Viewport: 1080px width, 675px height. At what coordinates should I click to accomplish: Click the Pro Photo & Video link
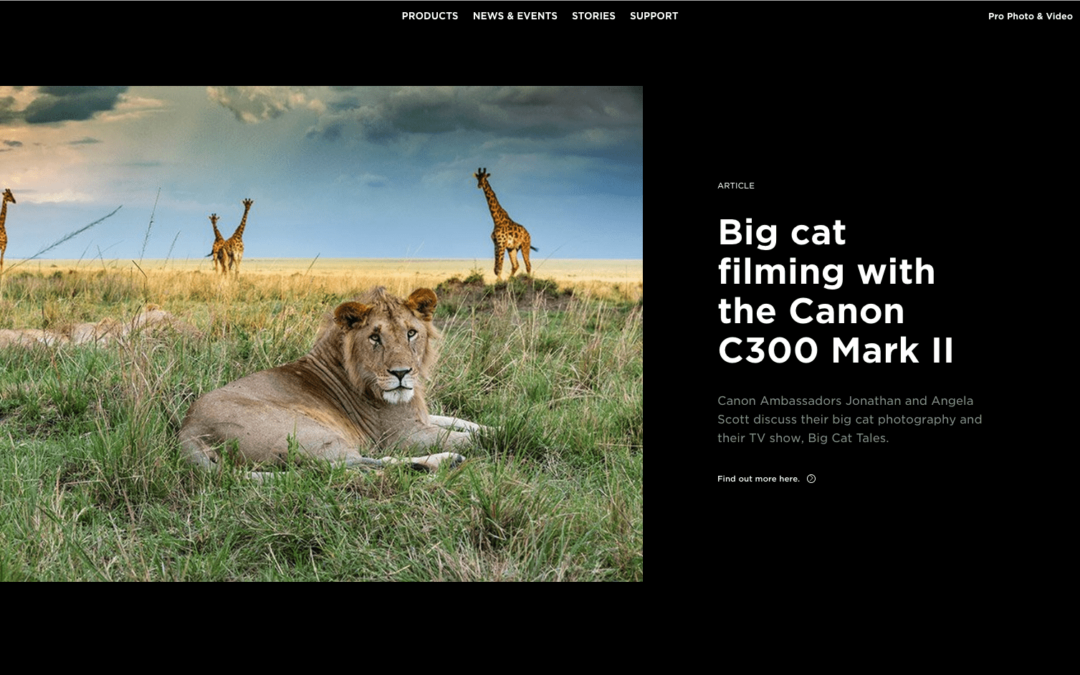pyautogui.click(x=1030, y=16)
